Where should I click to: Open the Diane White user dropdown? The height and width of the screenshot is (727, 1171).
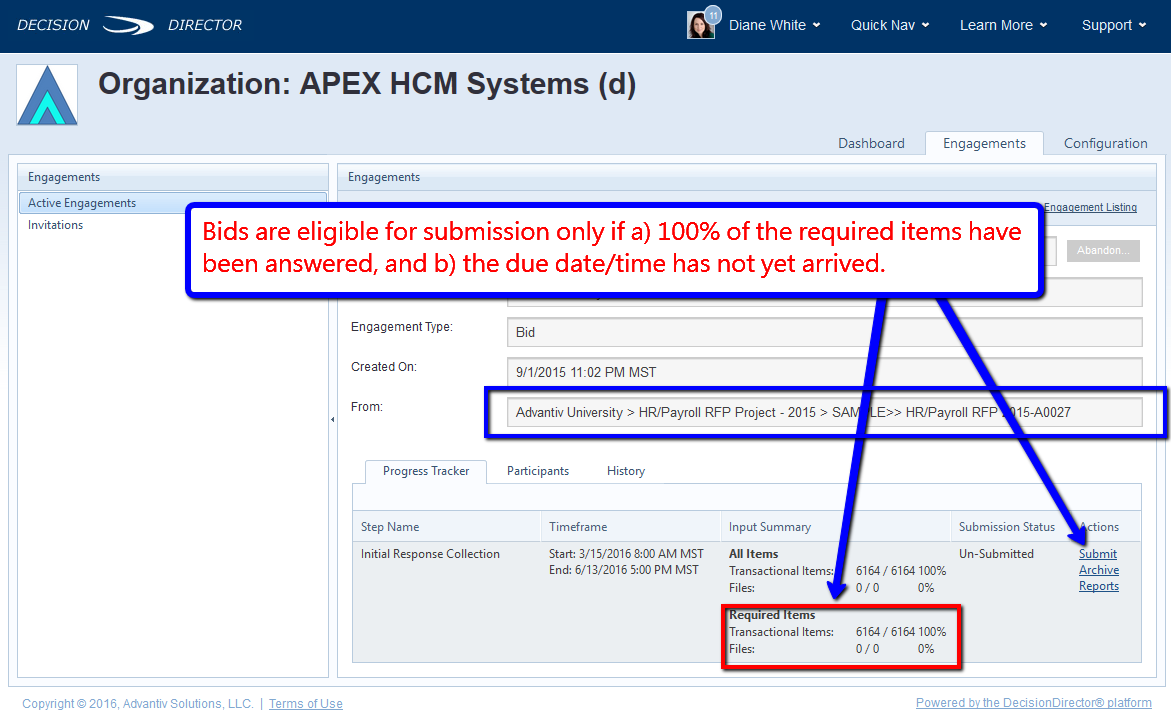(774, 25)
